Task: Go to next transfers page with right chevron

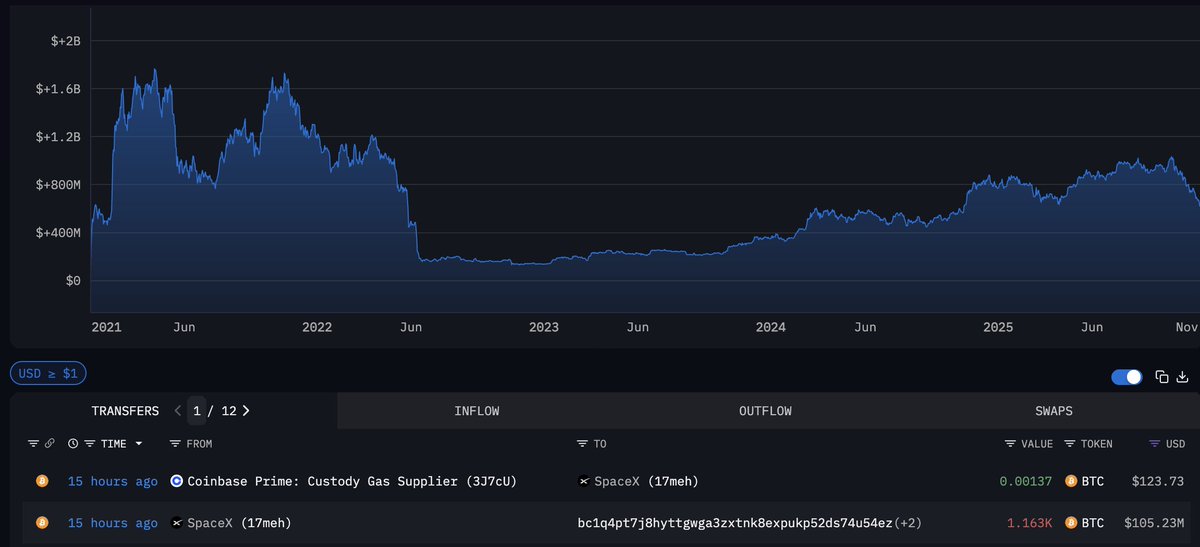Action: [x=246, y=410]
